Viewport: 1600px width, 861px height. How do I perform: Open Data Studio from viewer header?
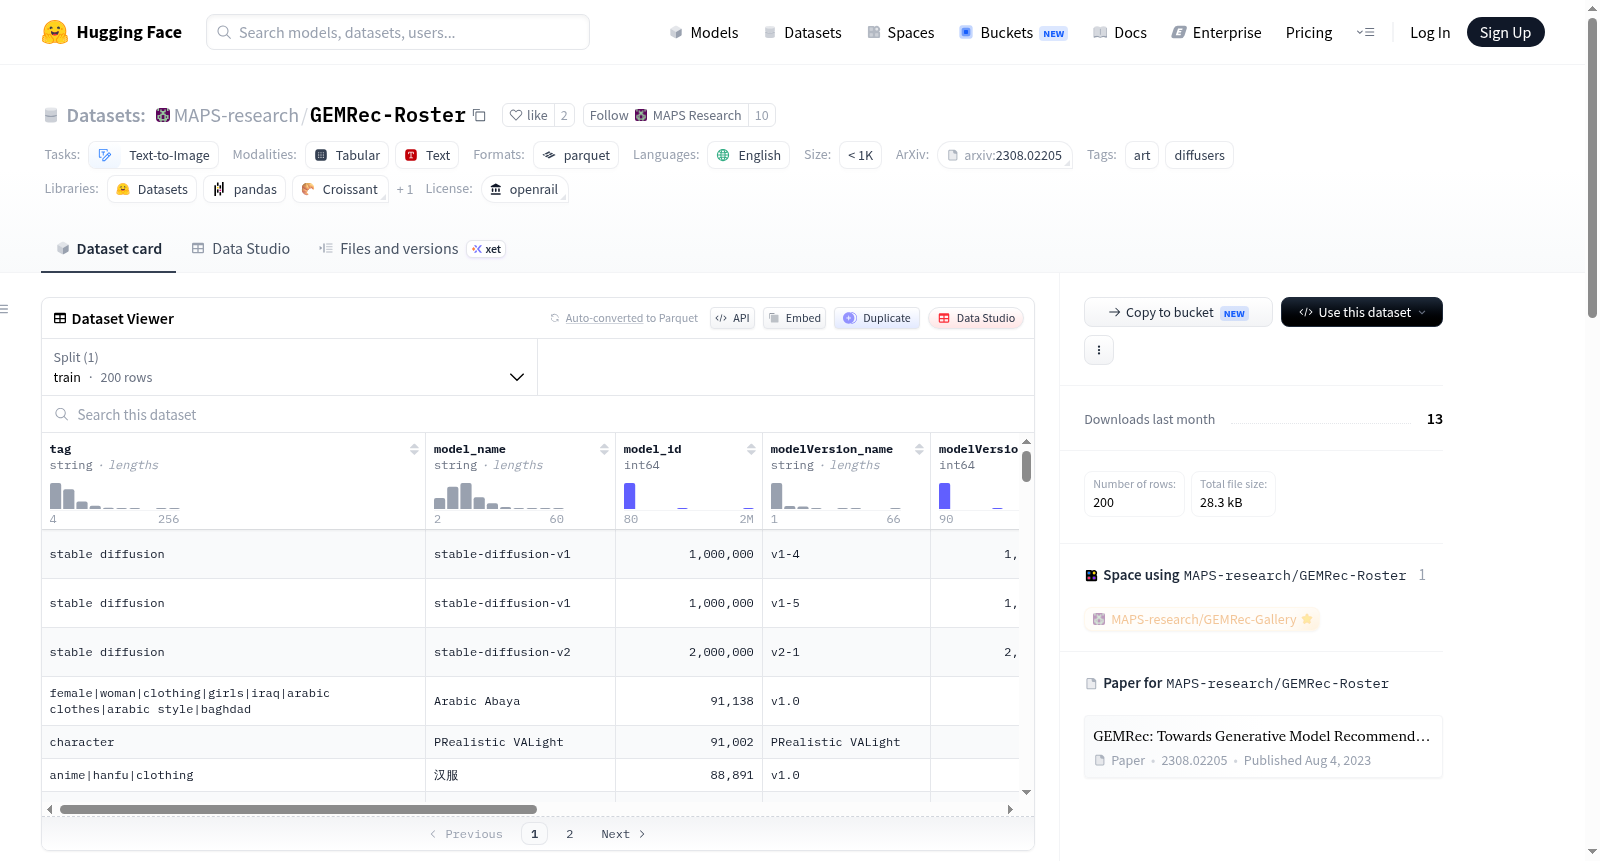pyautogui.click(x=976, y=318)
